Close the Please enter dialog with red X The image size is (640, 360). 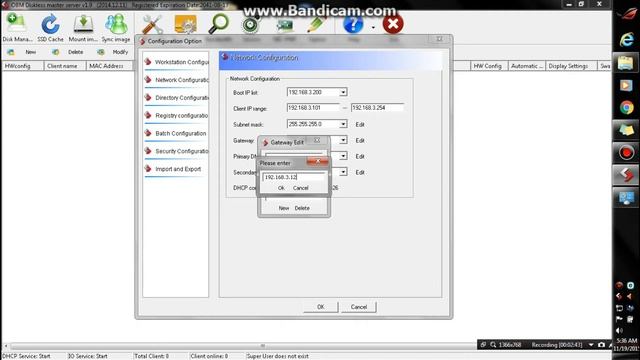click(x=318, y=162)
